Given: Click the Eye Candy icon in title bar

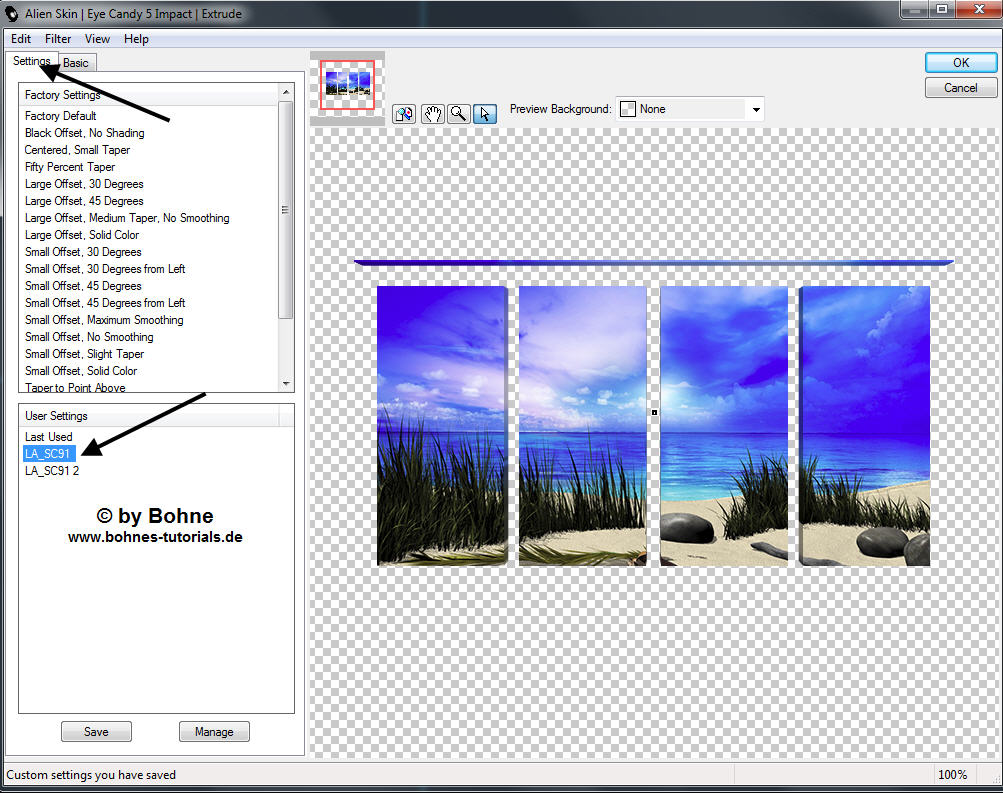Looking at the screenshot, I should 13,14.
